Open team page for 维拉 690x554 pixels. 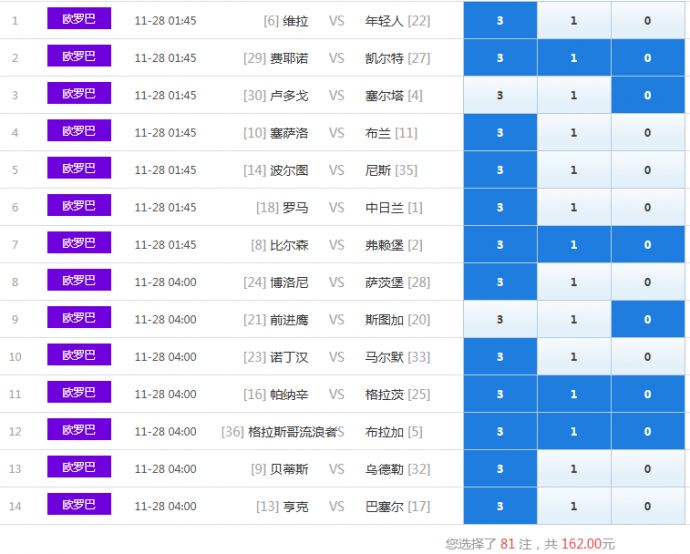(x=296, y=21)
